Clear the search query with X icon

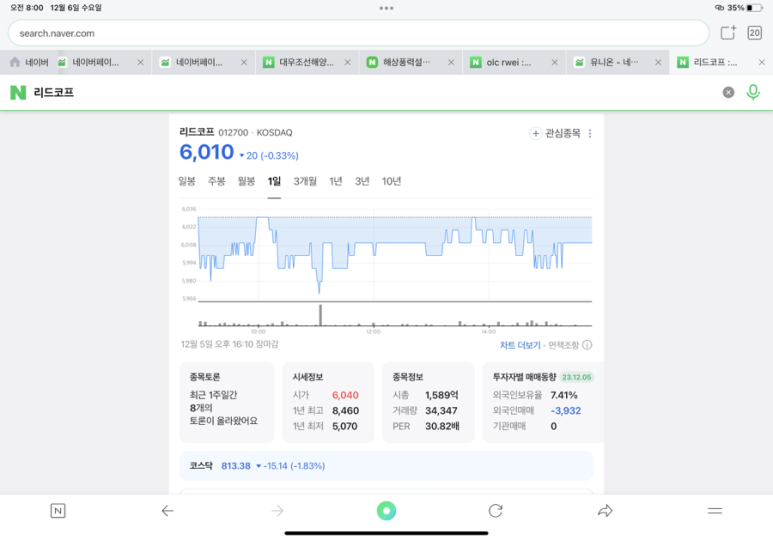click(728, 92)
